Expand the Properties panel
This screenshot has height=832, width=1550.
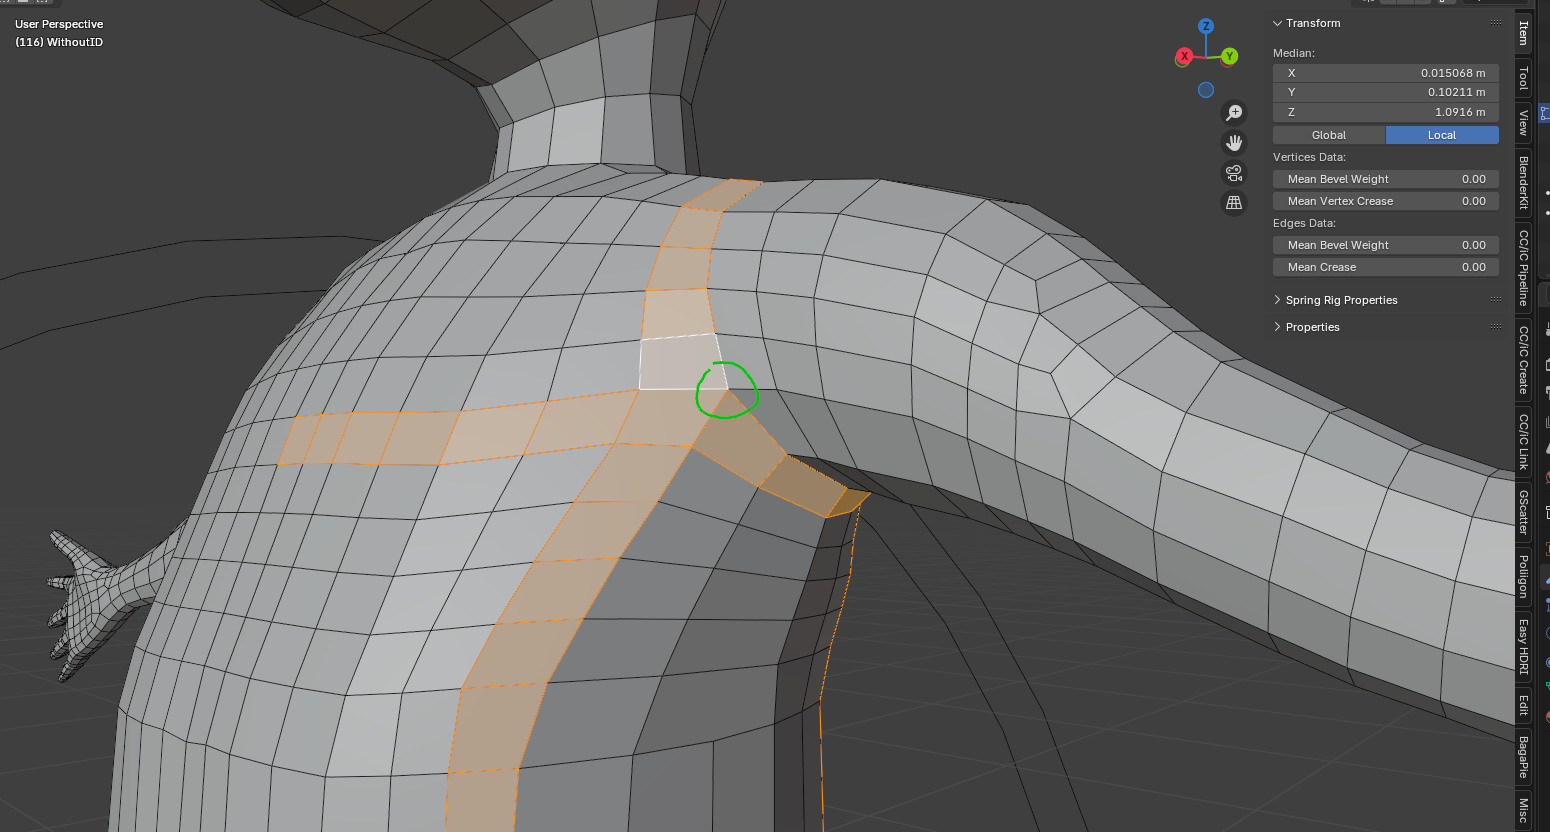(x=1277, y=327)
